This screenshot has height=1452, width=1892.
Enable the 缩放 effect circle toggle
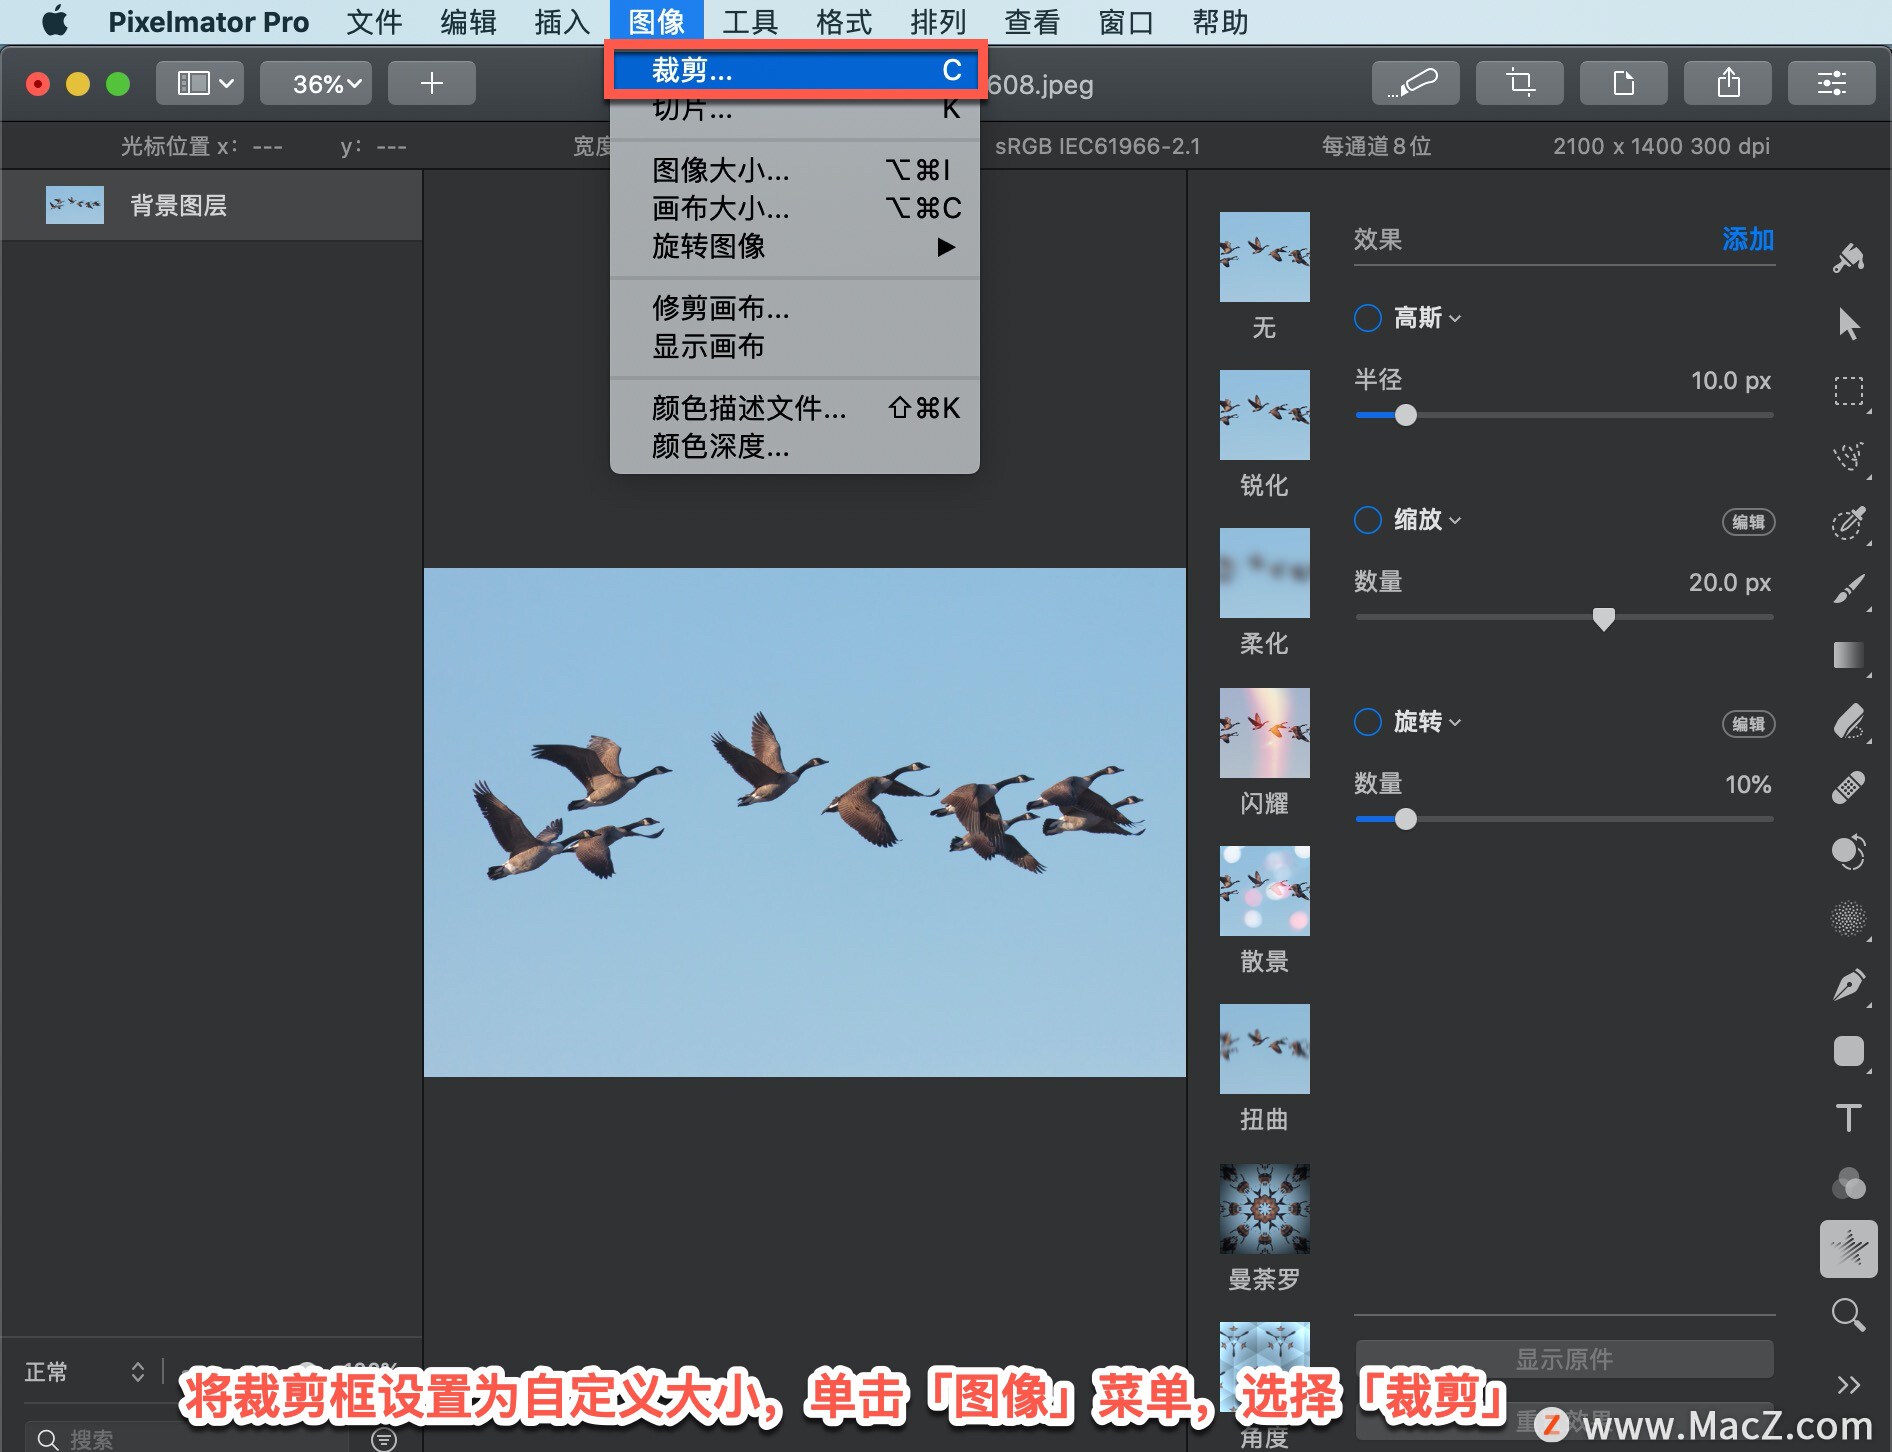click(x=1367, y=520)
